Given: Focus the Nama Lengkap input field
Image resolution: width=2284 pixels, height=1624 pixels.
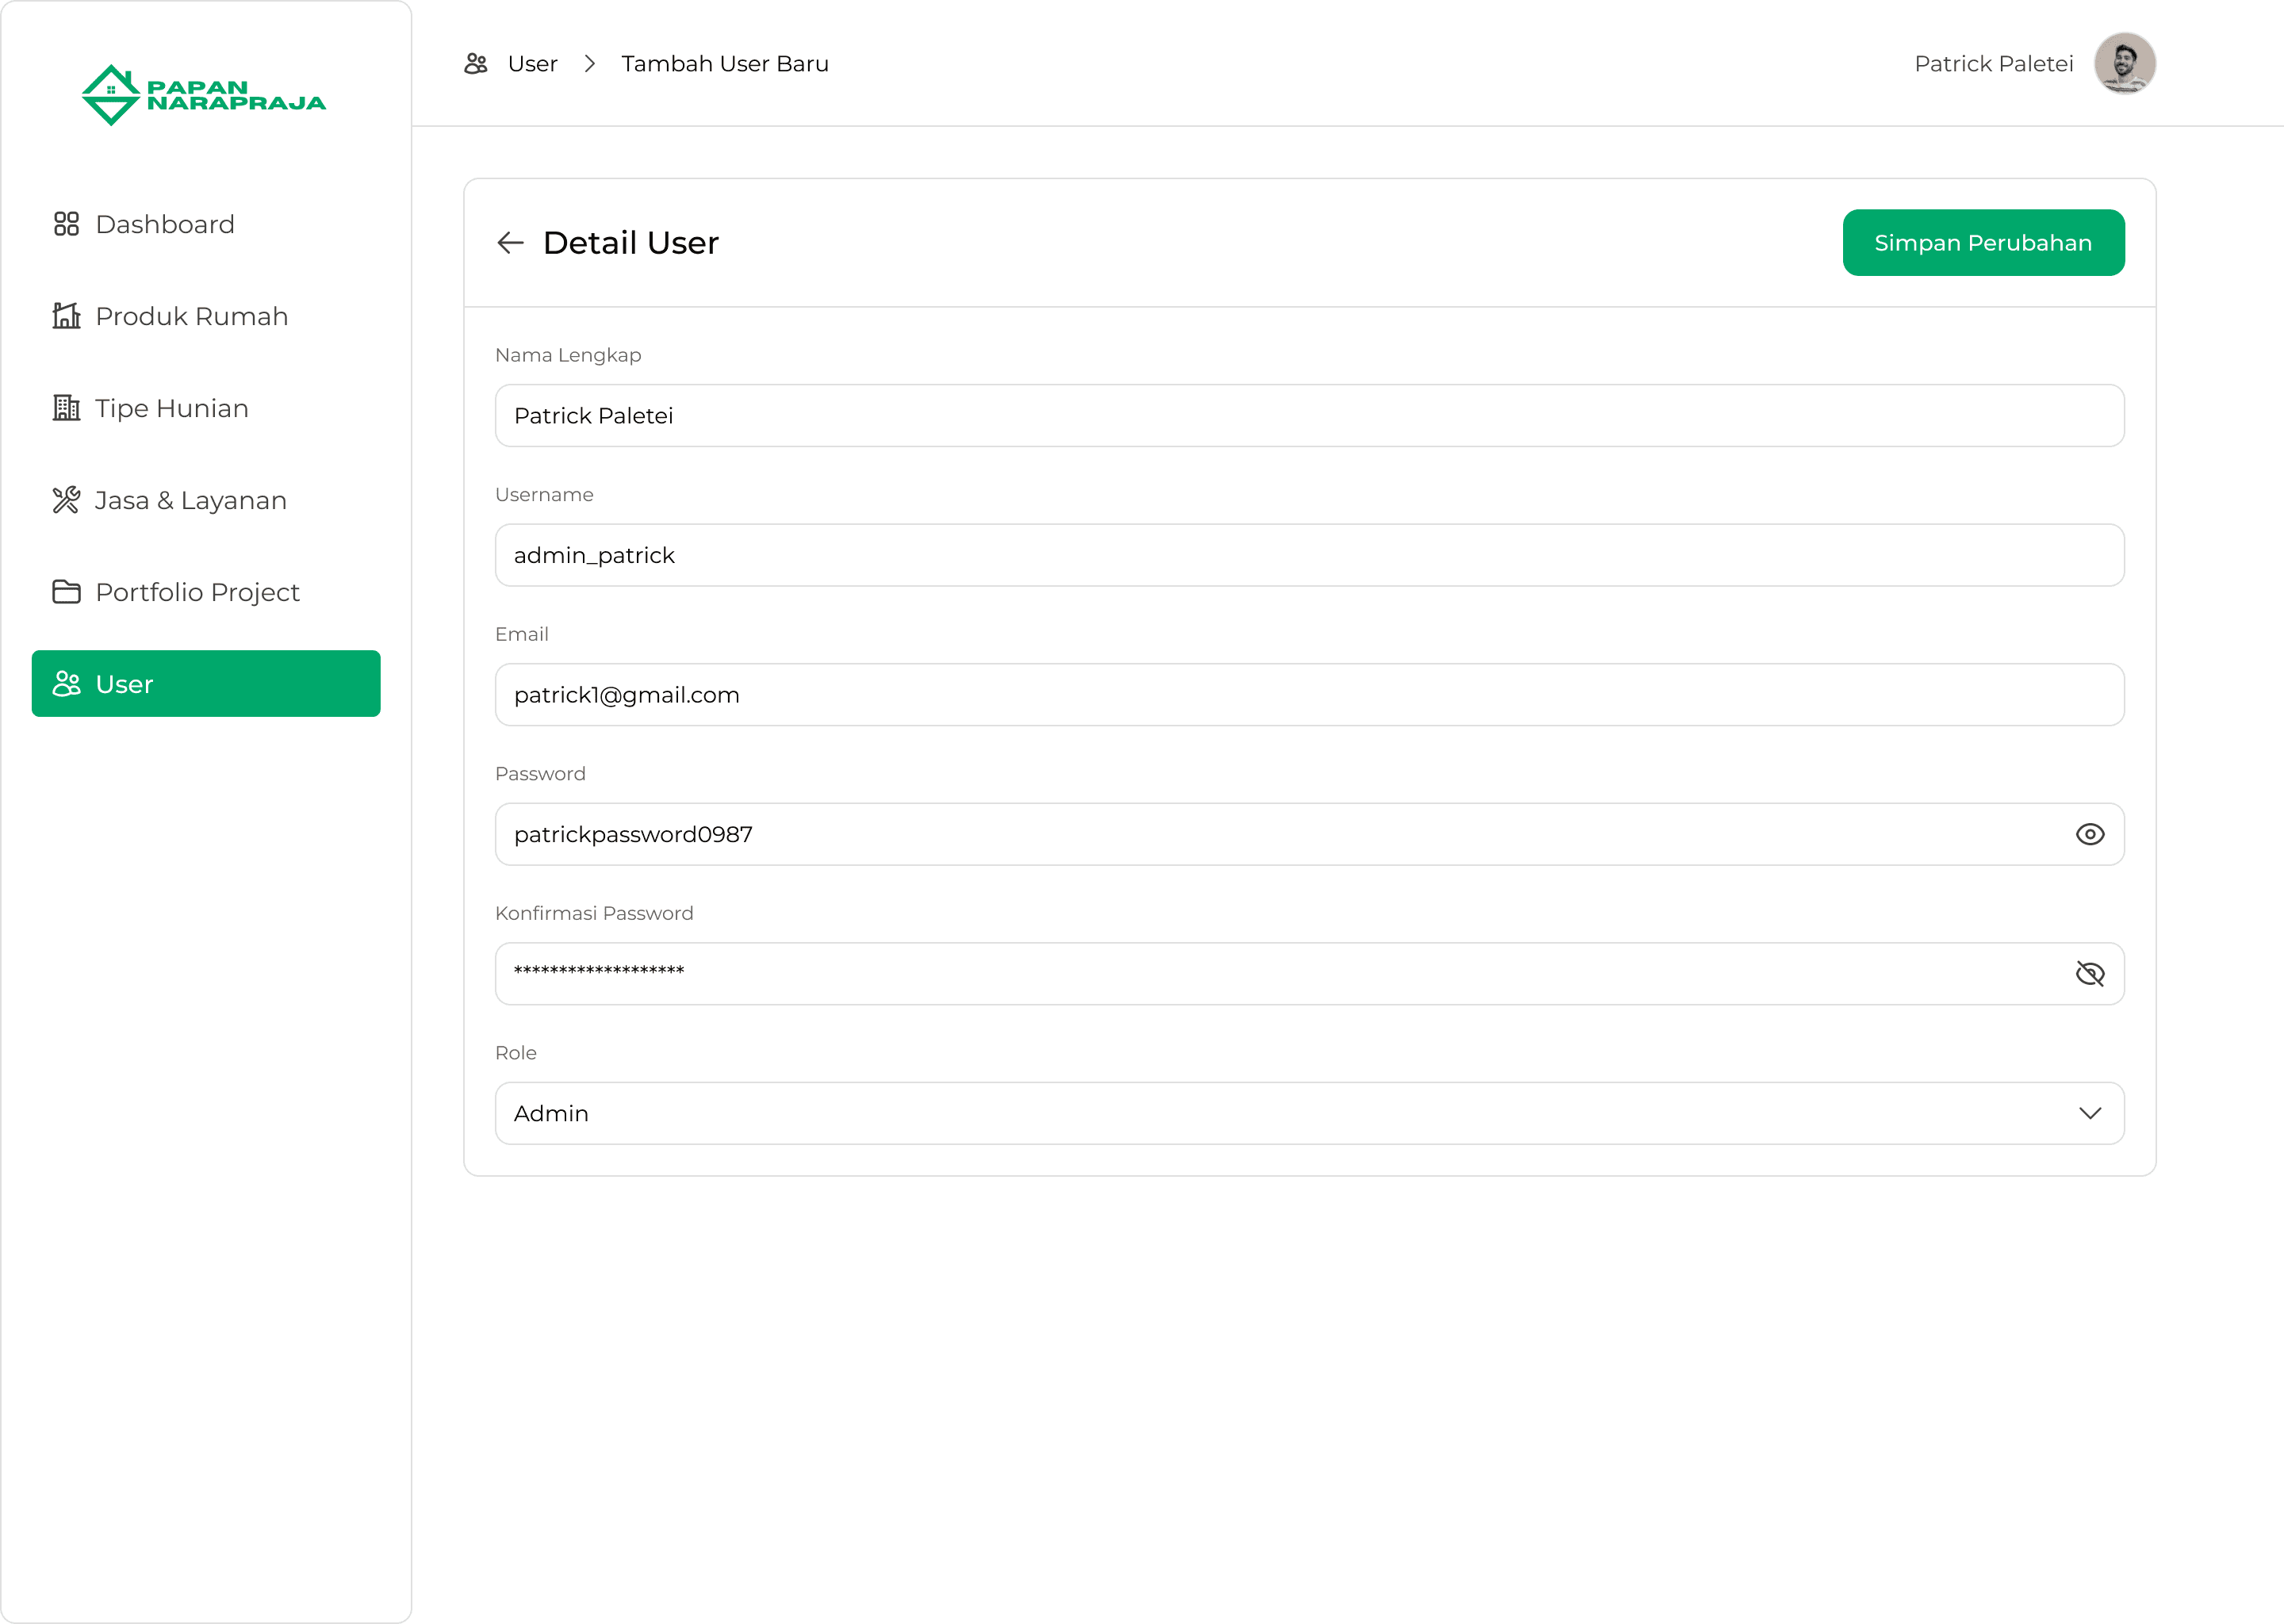Looking at the screenshot, I should [1309, 416].
